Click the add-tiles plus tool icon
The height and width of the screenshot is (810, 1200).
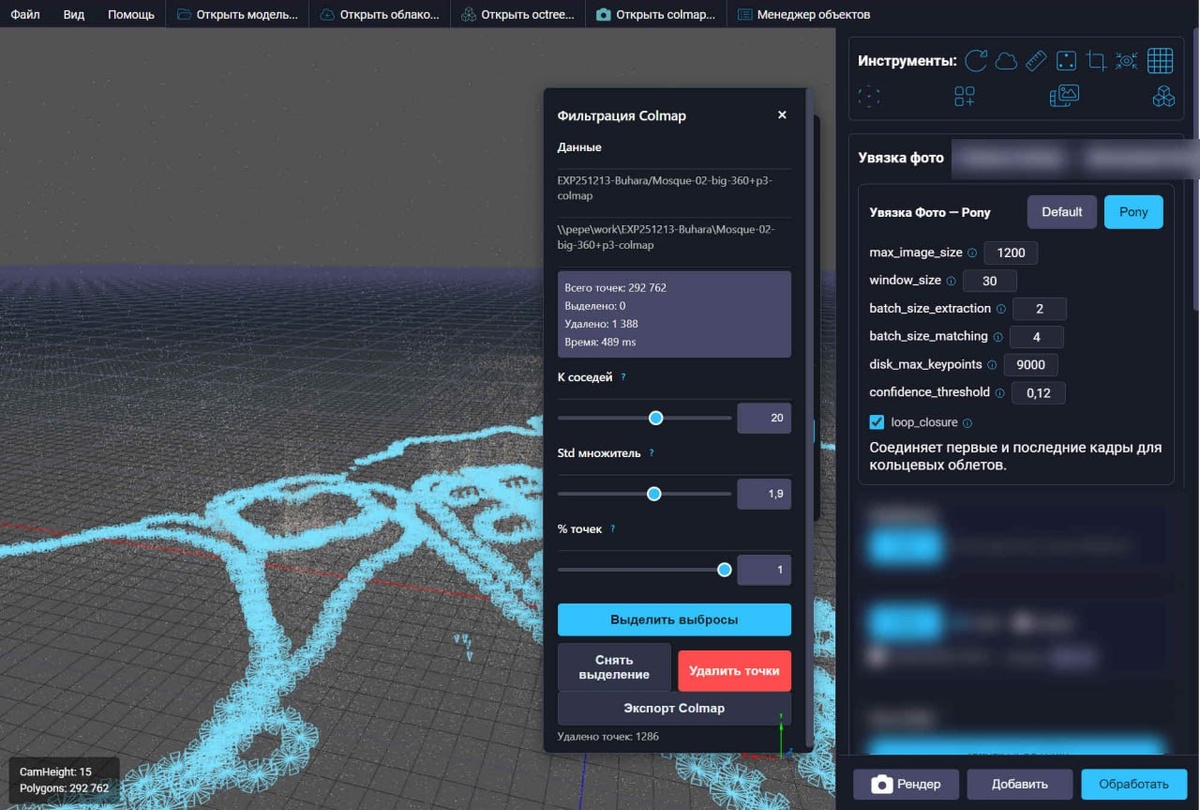(964, 96)
